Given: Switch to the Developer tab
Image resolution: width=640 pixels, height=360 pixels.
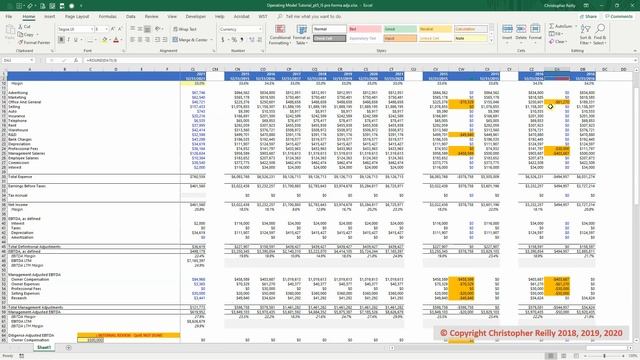Looking at the screenshot, I should pyautogui.click(x=196, y=16).
